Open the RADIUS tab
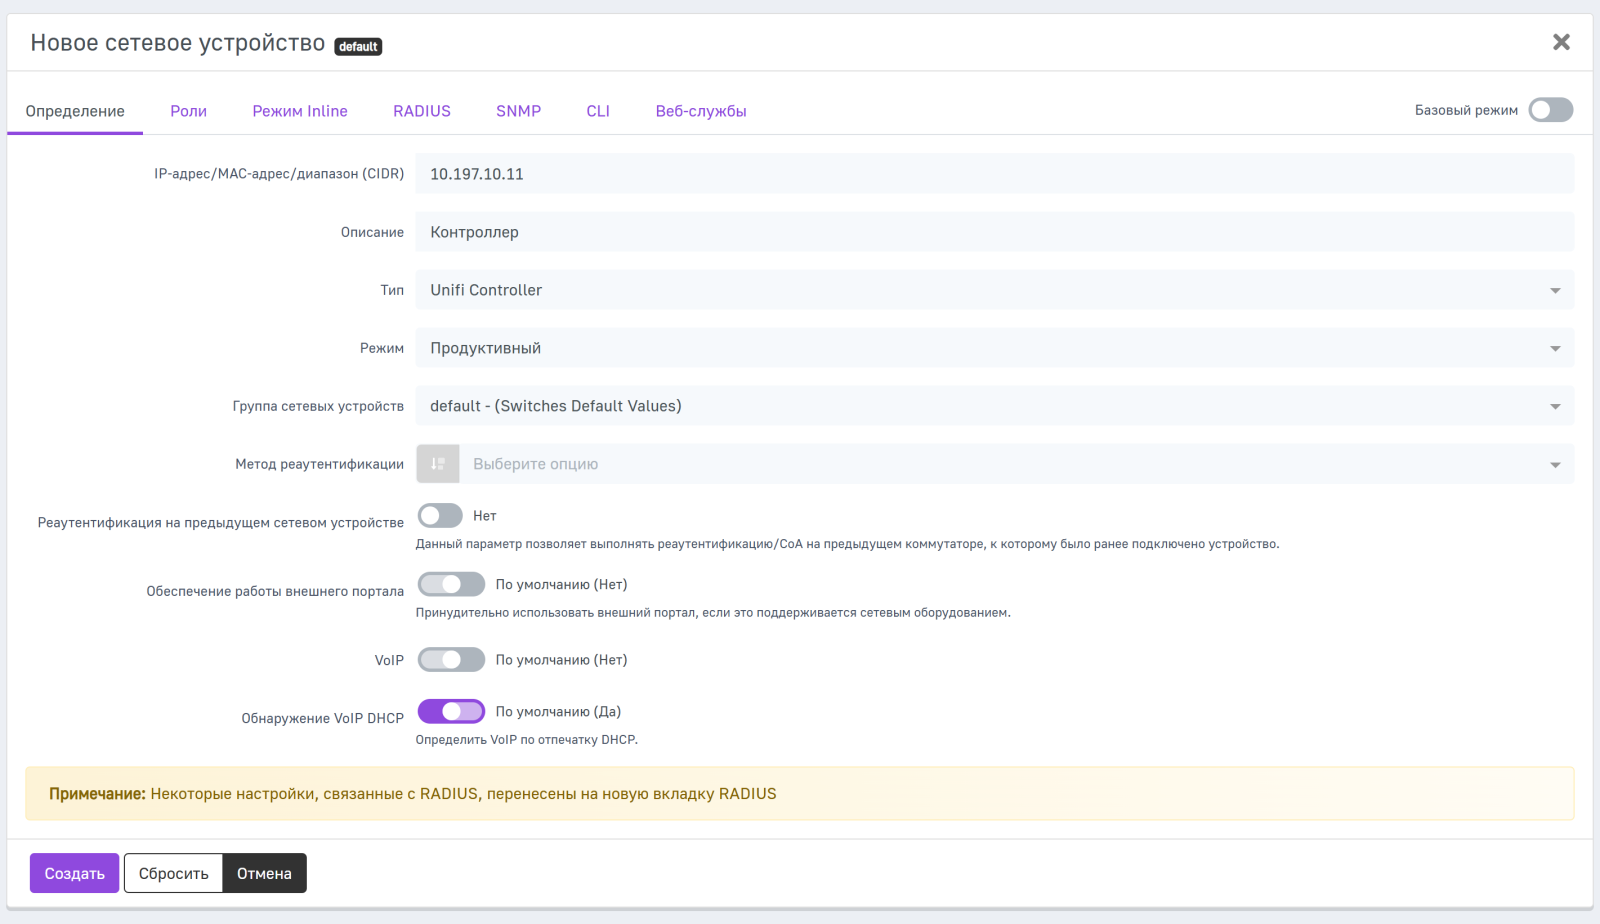 pos(421,111)
